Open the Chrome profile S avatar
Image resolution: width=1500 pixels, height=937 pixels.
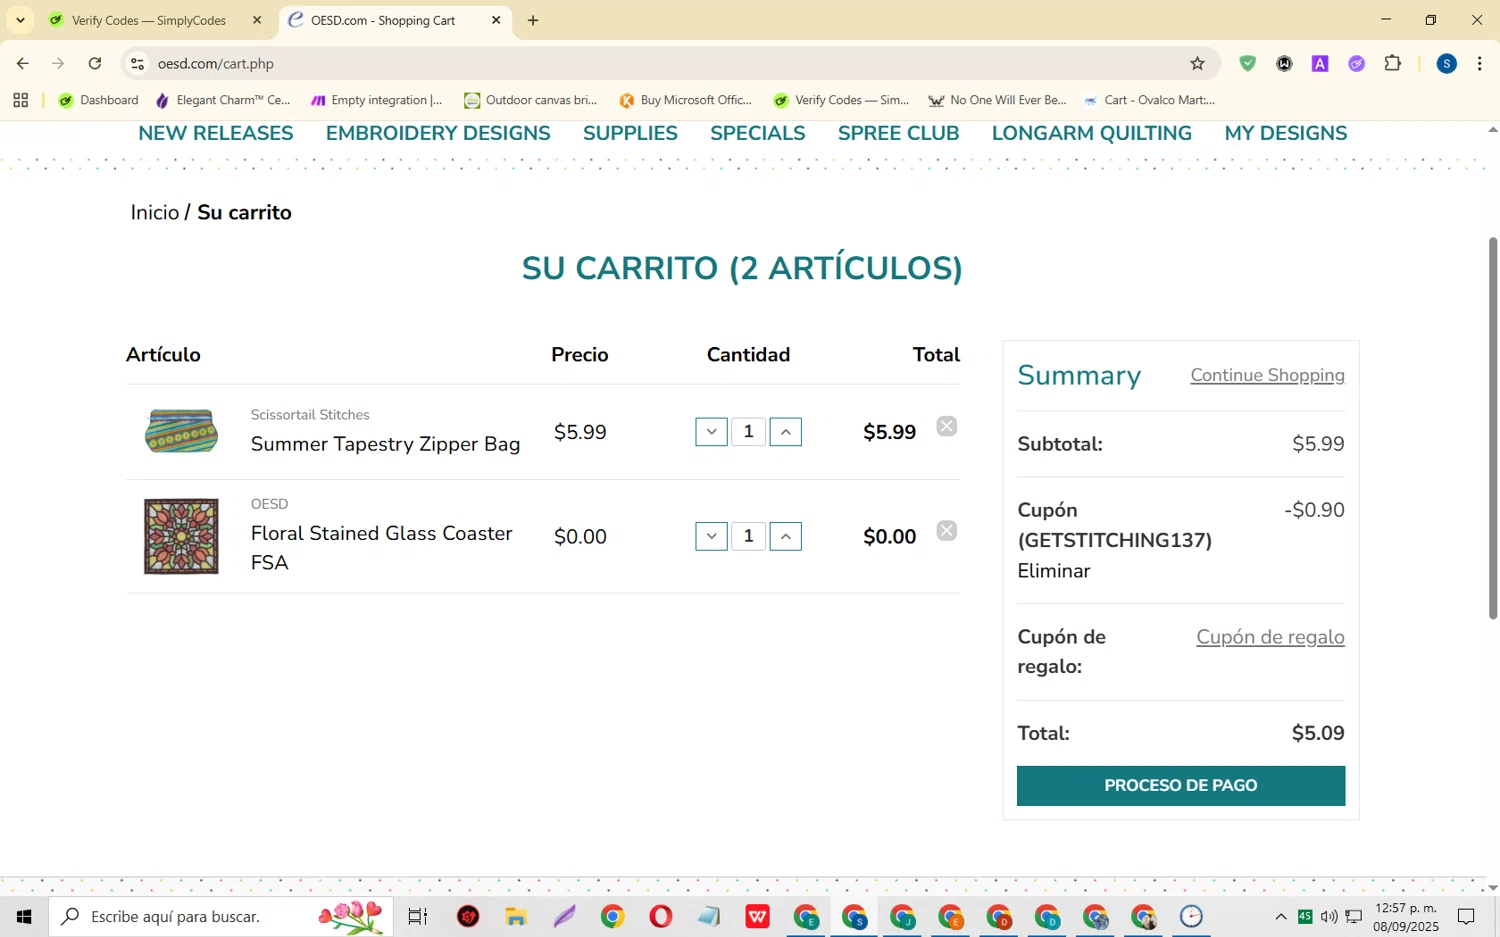pos(1446,63)
